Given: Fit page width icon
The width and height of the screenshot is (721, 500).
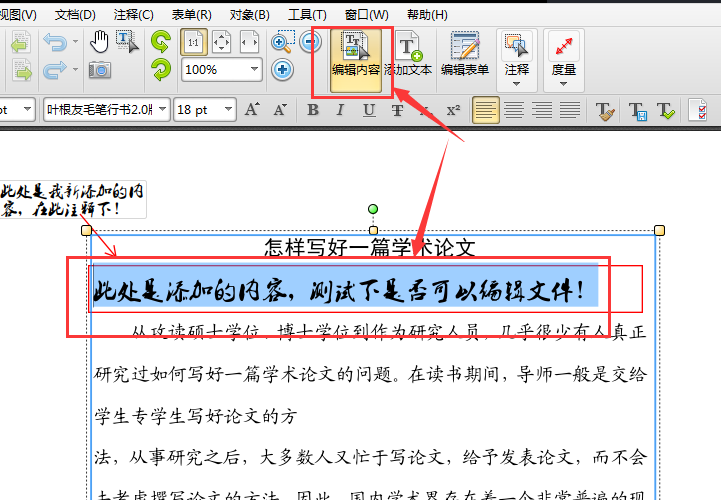Looking at the screenshot, I should tap(249, 42).
